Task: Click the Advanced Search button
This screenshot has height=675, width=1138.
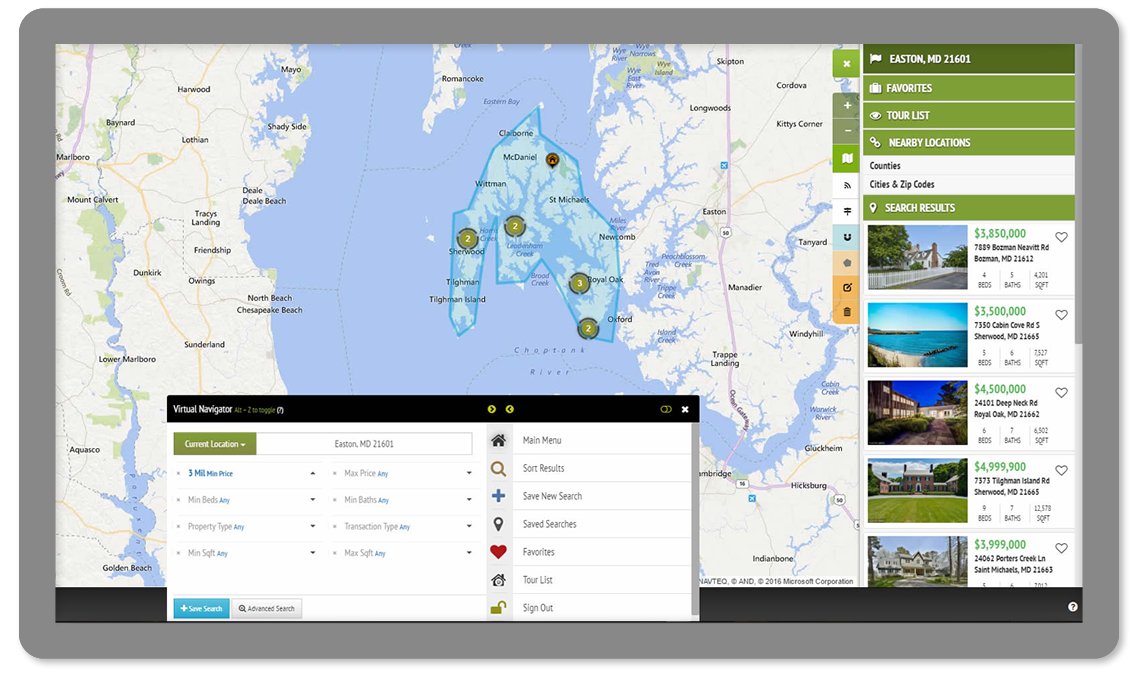Action: [x=266, y=608]
